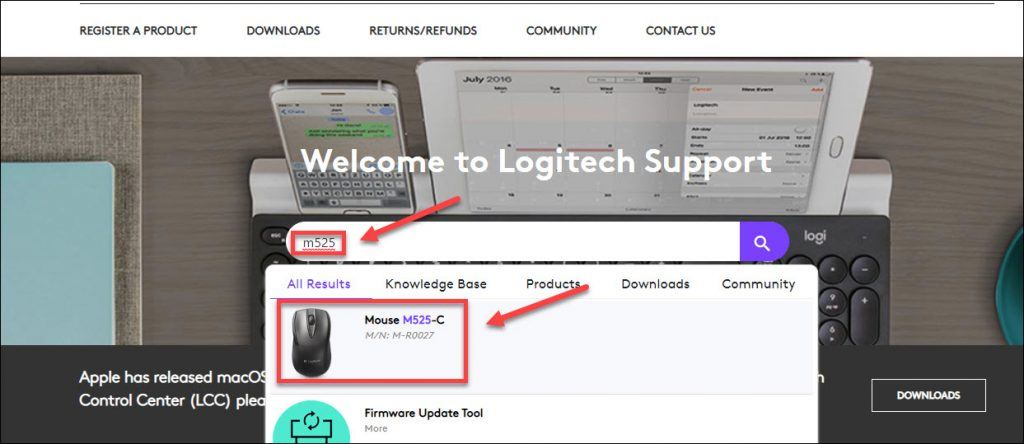
Task: Open the Mouse M525-C thumbnail image
Action: [312, 343]
